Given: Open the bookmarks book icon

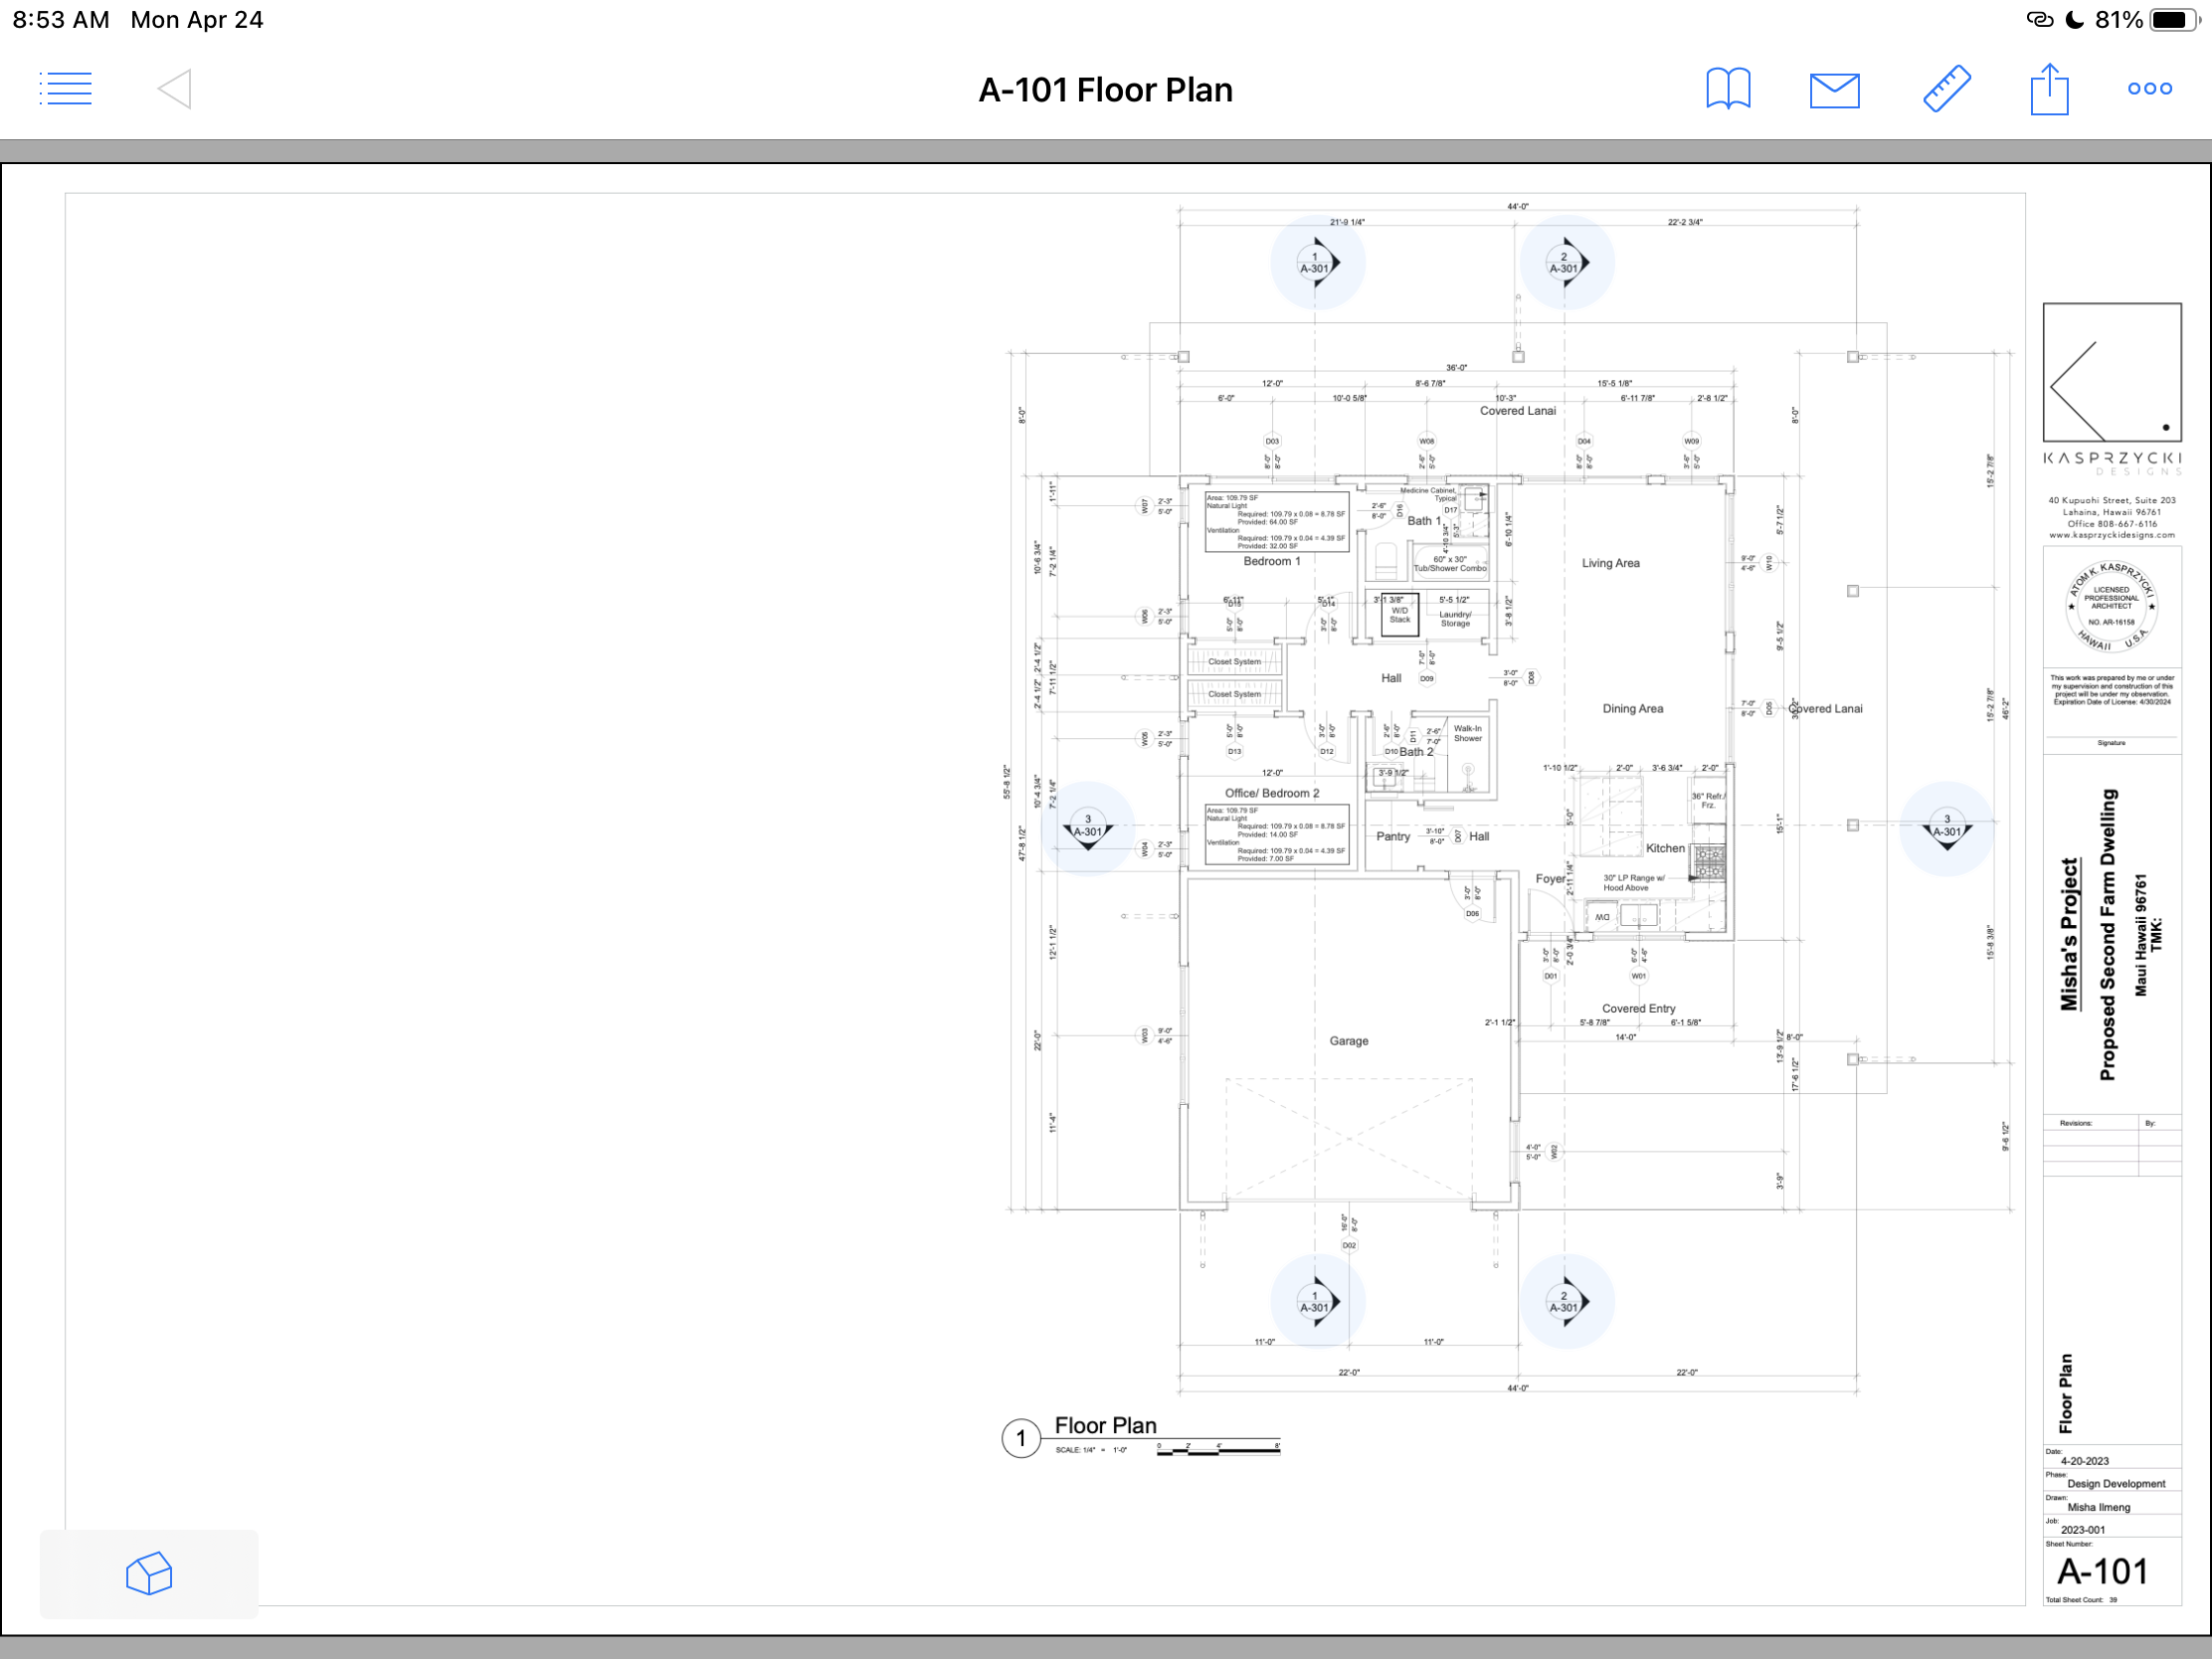Looking at the screenshot, I should click(x=1728, y=89).
